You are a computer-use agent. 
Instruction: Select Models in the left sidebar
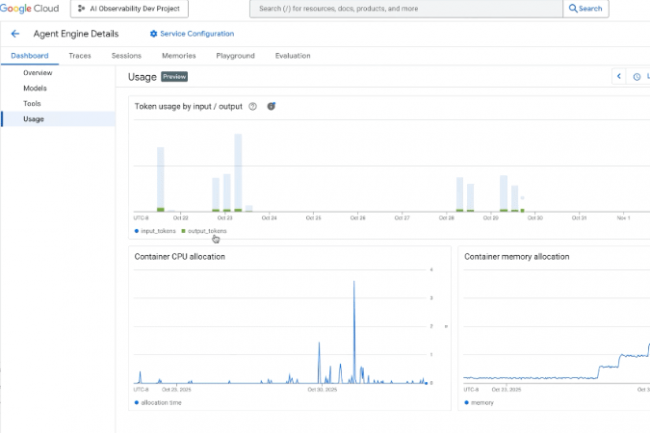[x=35, y=88]
